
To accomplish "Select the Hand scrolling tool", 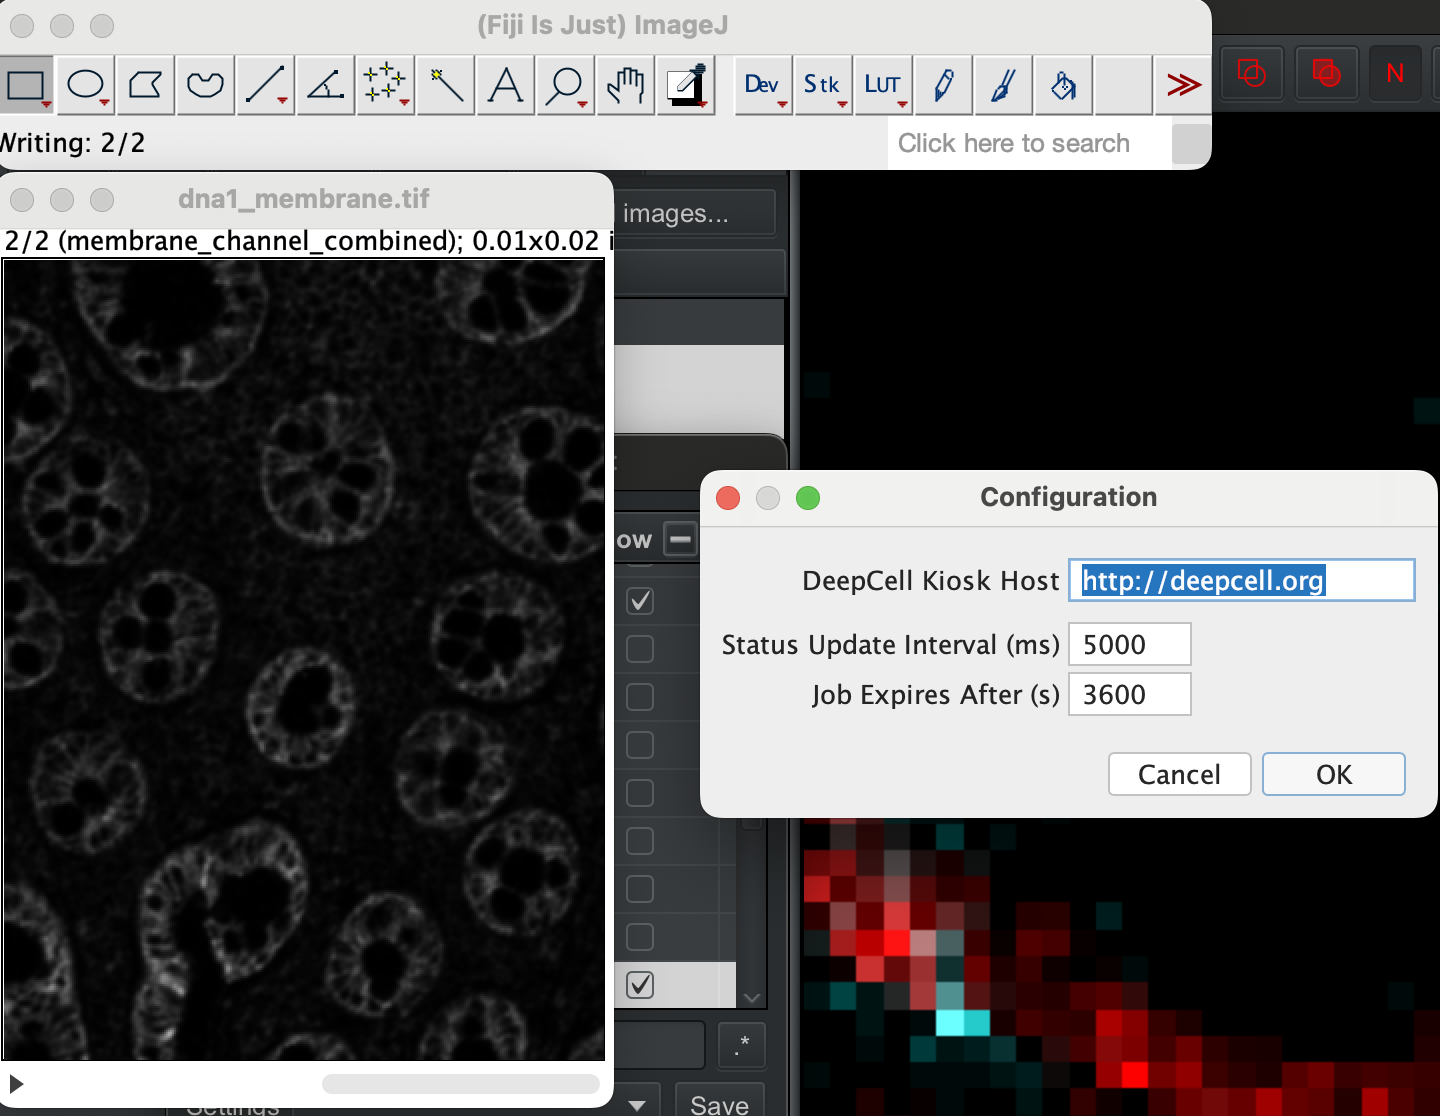I will coord(625,86).
